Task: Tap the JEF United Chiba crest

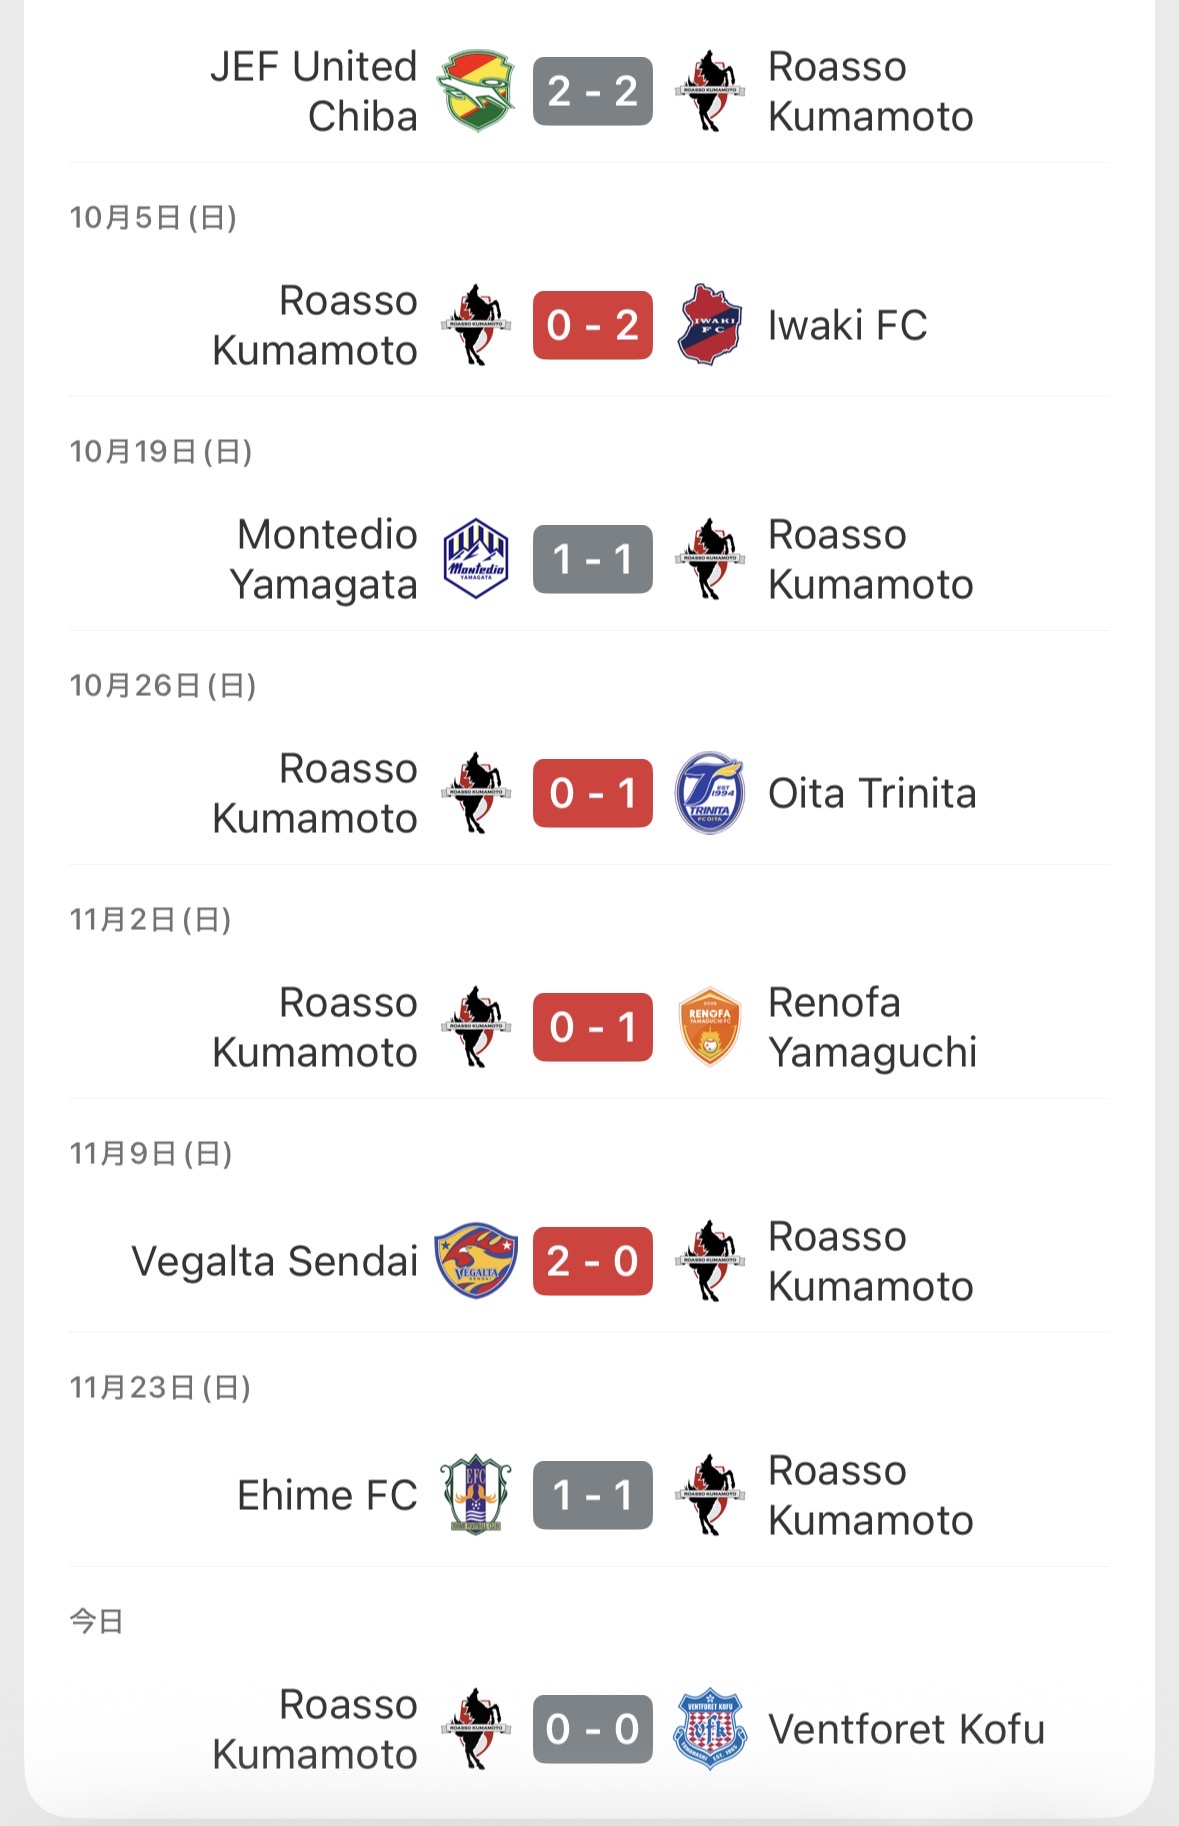Action: 476,91
